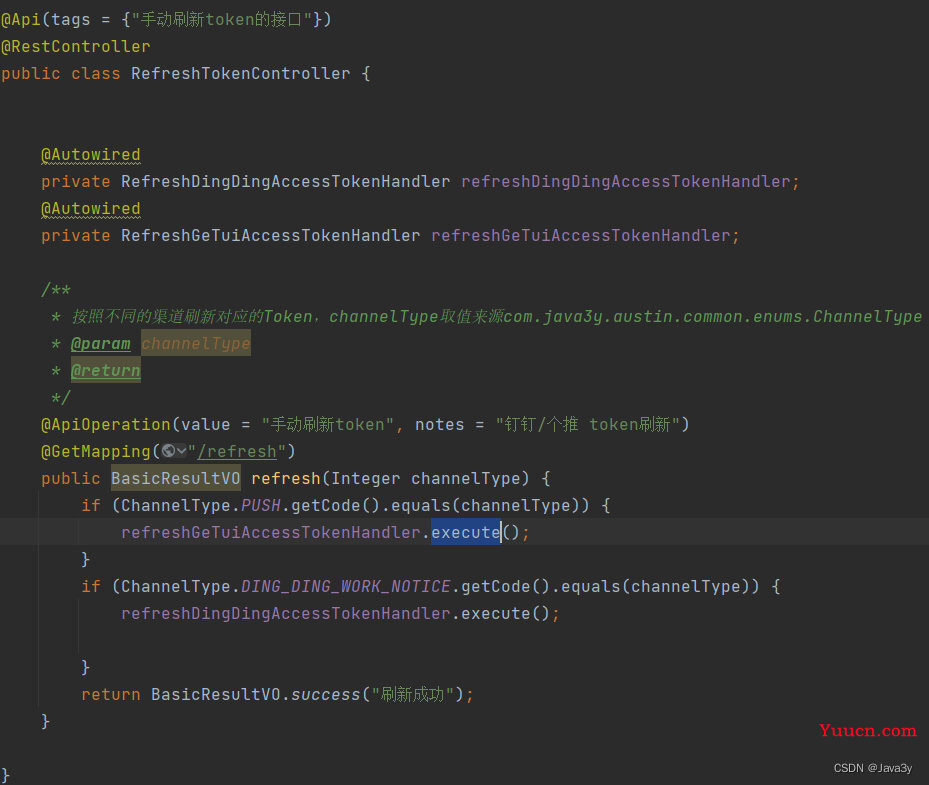
Task: Open the dropdown arrow beside the GetMapping globe
Action: tap(182, 451)
